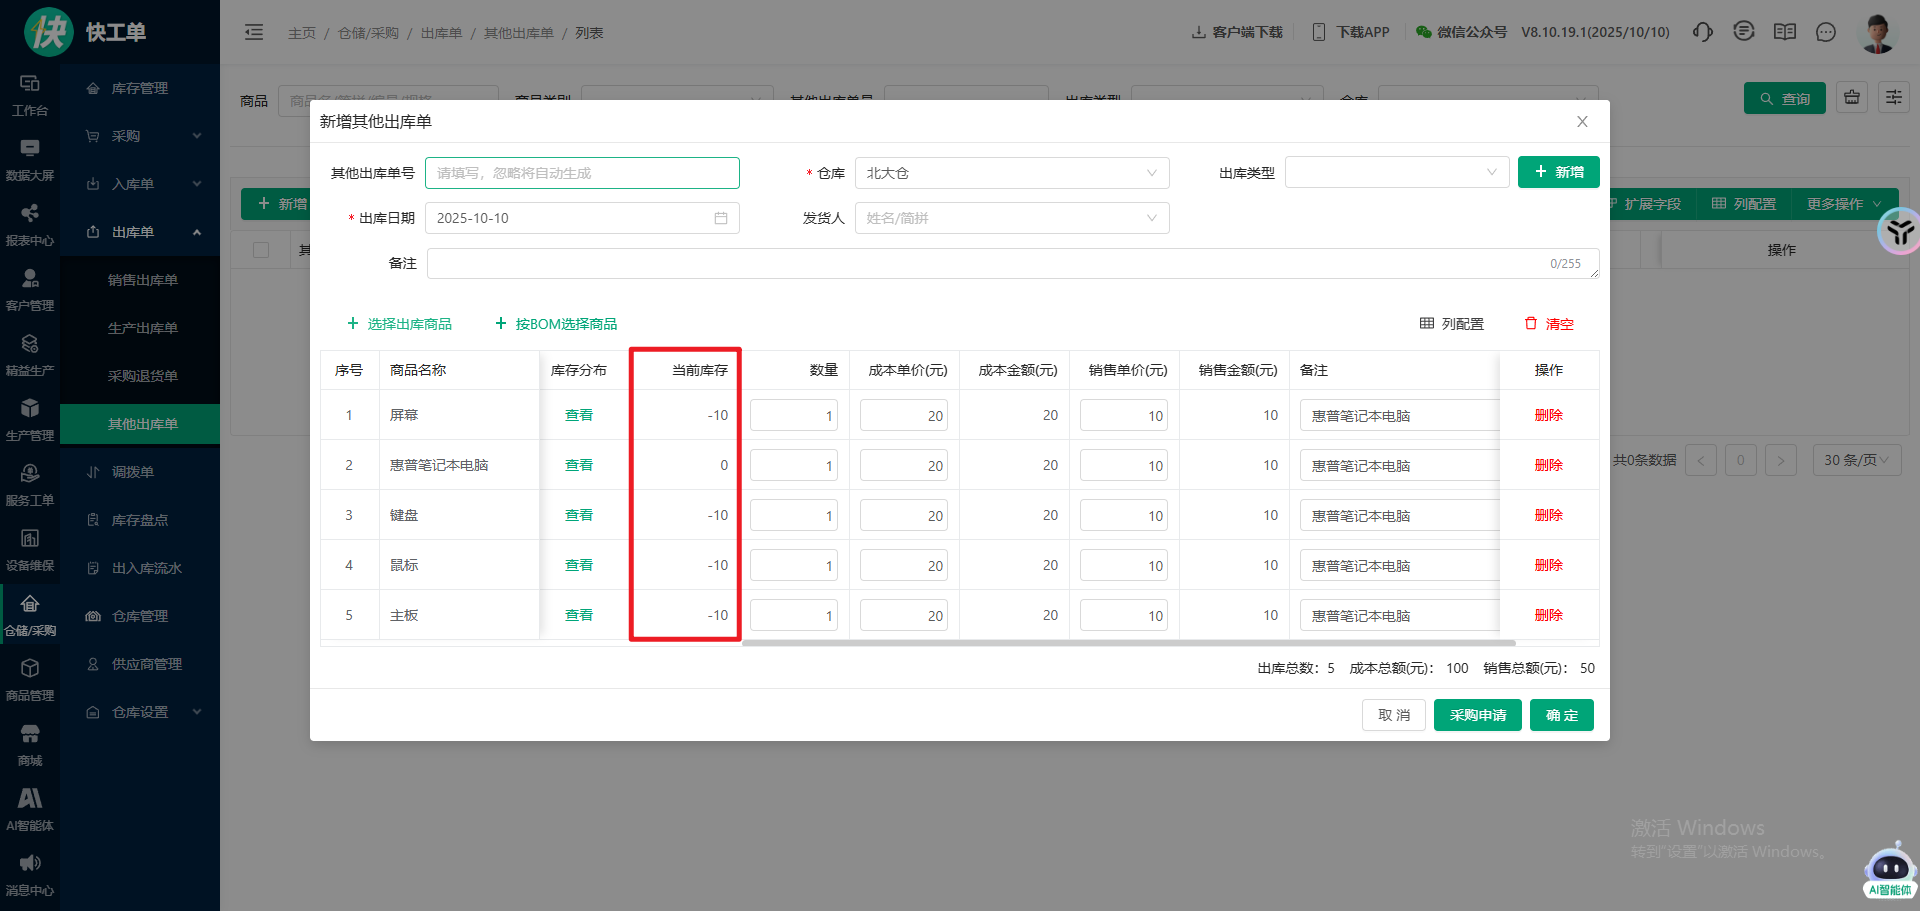The image size is (1920, 911).
Task: Open 数据大屏 in left icon bar
Action: tap(30, 159)
